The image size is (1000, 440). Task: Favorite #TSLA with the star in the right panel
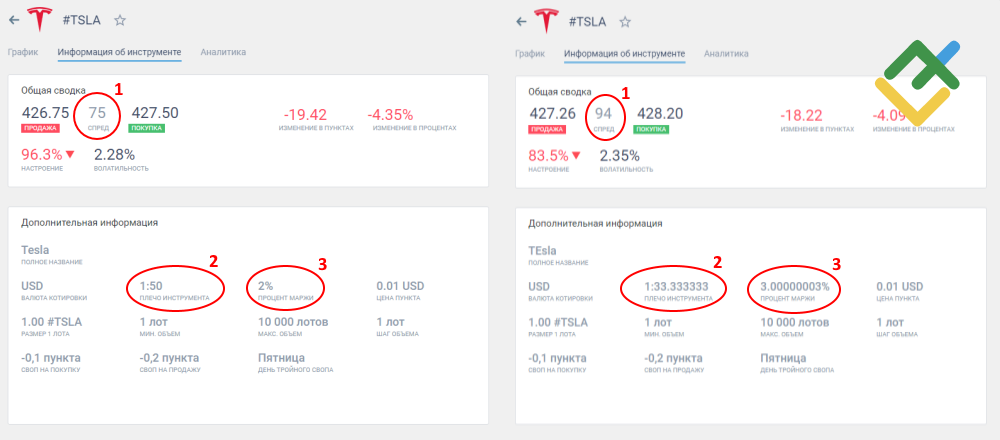[x=625, y=22]
